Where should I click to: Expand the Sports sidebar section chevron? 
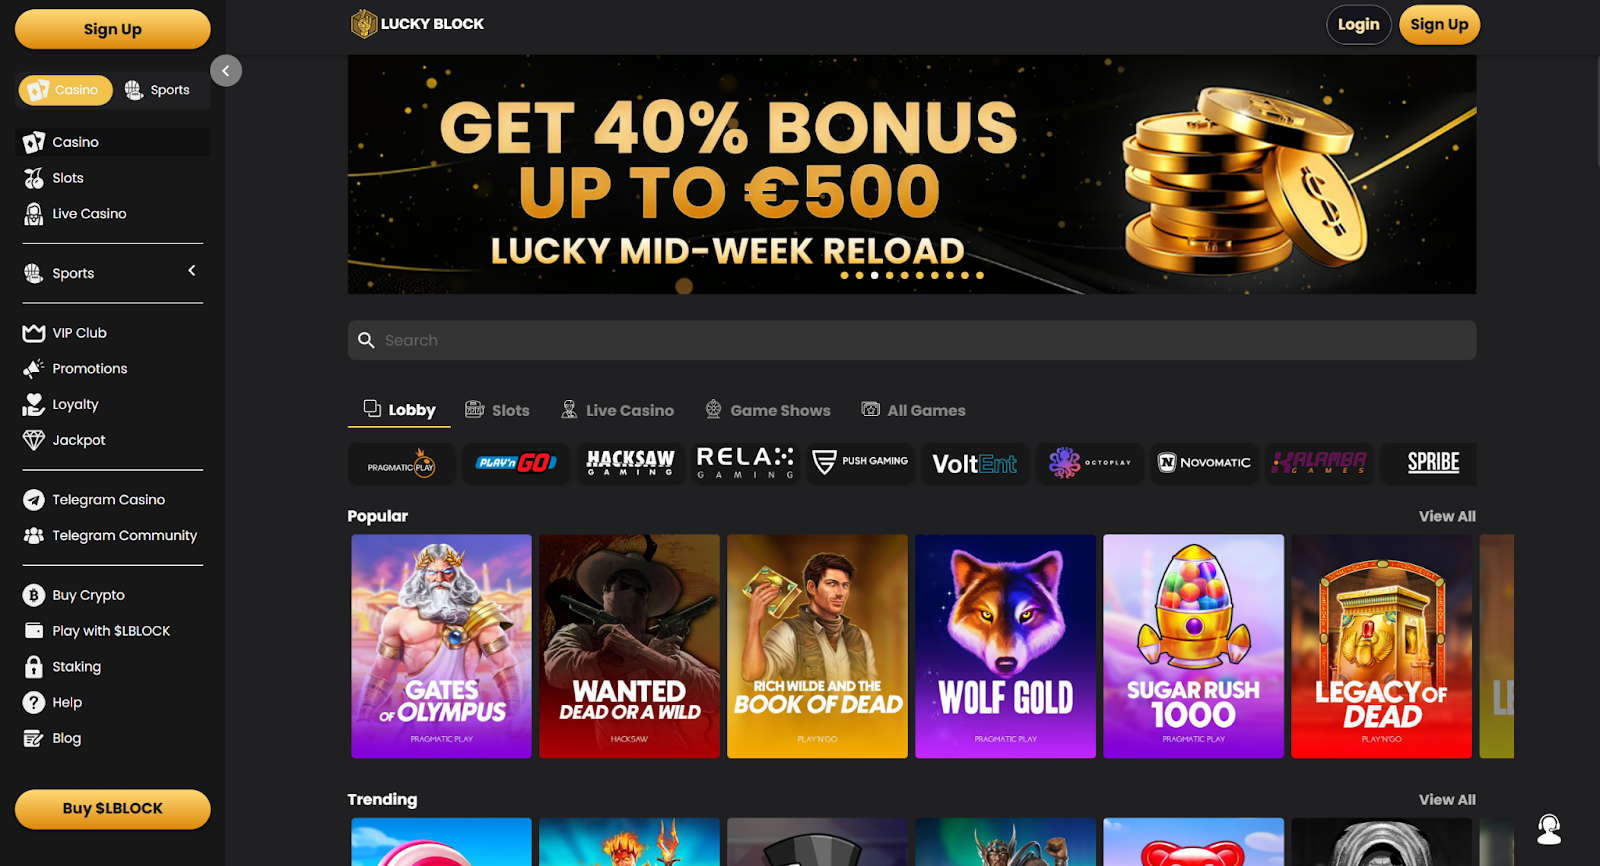click(x=192, y=271)
